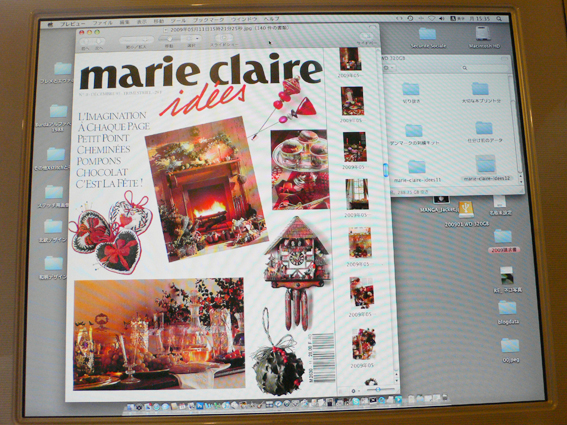The width and height of the screenshot is (567, 425).
Task: Select the marie-claire-idees11 folder
Action: click(x=417, y=171)
